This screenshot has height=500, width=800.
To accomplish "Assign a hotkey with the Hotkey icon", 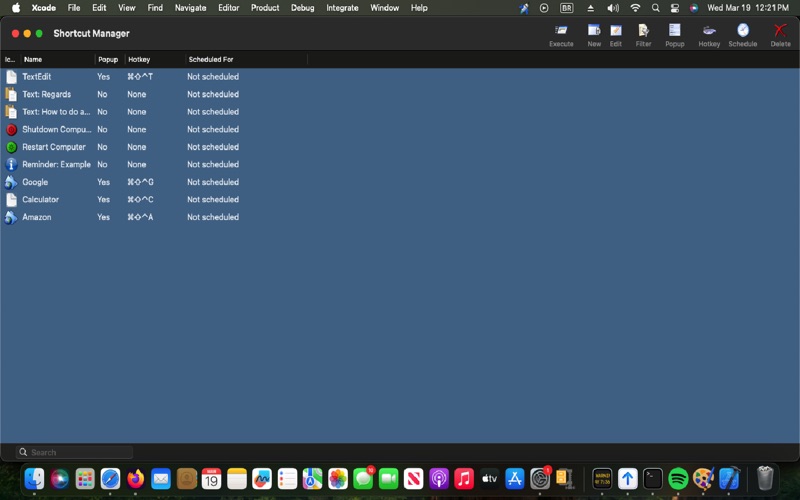I will (x=709, y=31).
